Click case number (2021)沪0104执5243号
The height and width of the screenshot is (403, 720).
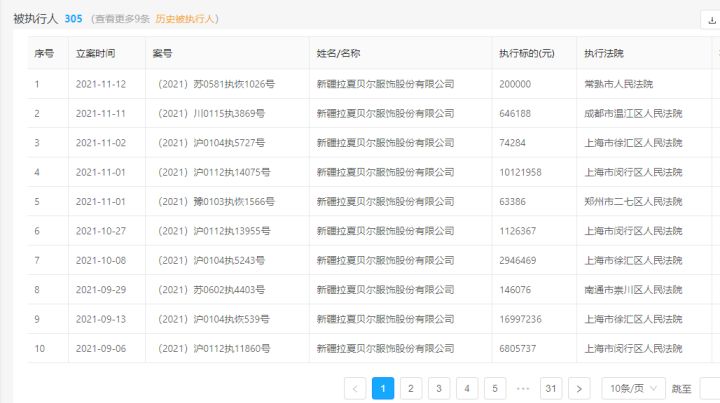tap(211, 260)
